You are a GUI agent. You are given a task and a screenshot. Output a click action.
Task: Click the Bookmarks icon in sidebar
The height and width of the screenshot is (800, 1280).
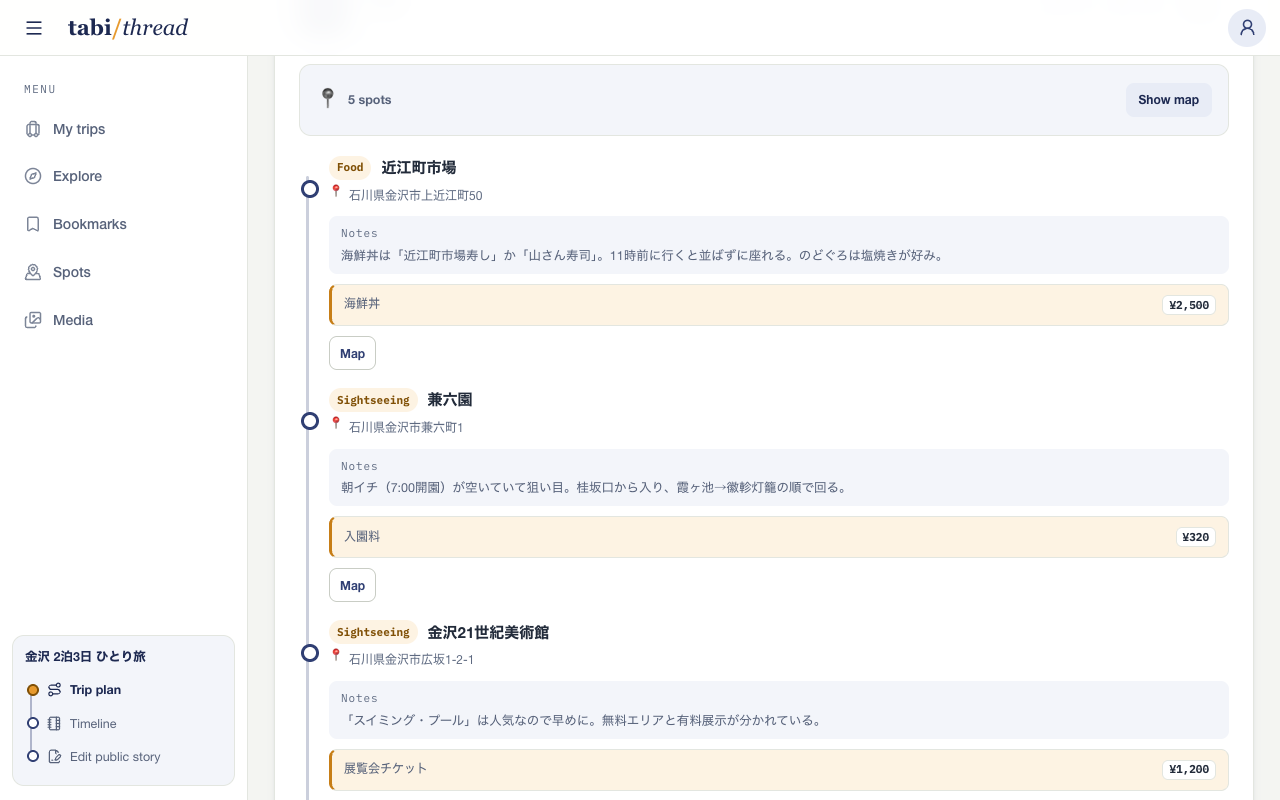(x=33, y=224)
